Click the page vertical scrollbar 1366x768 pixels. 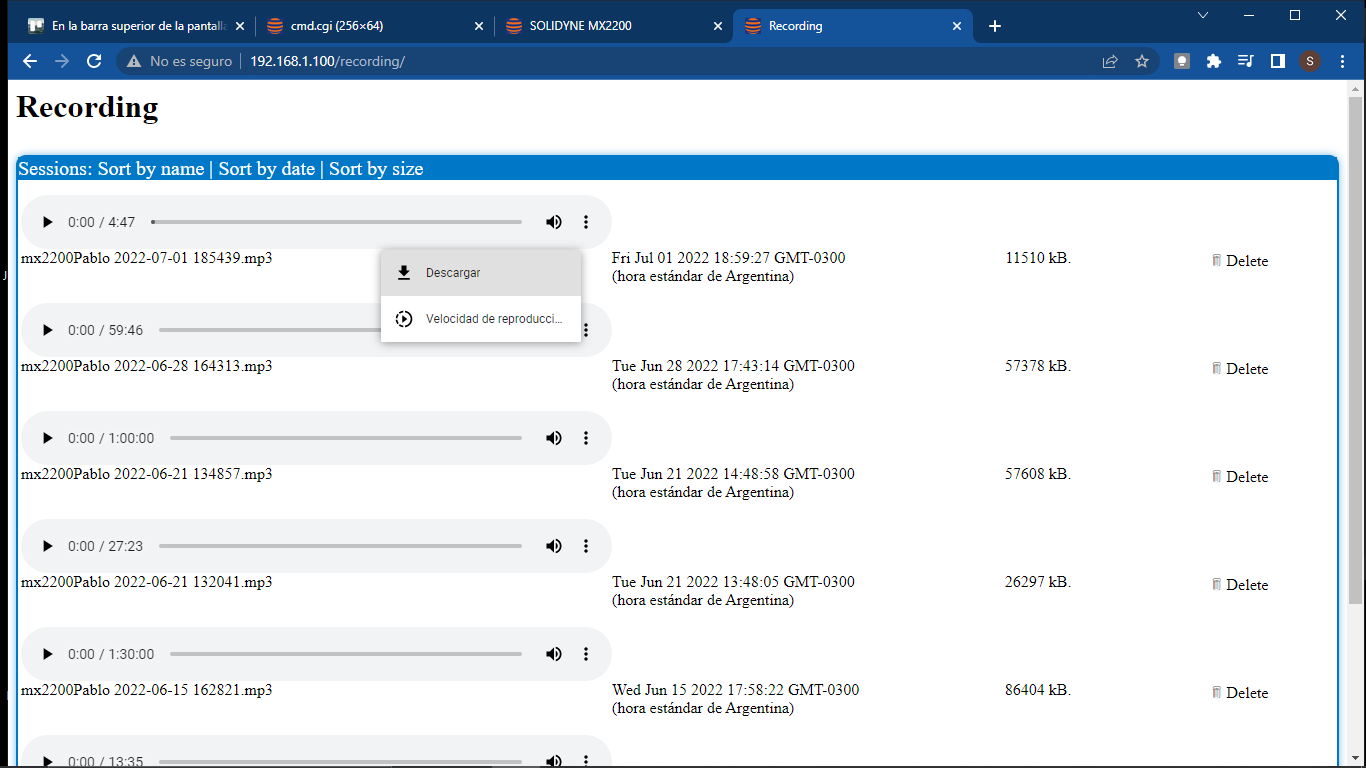click(x=1355, y=350)
